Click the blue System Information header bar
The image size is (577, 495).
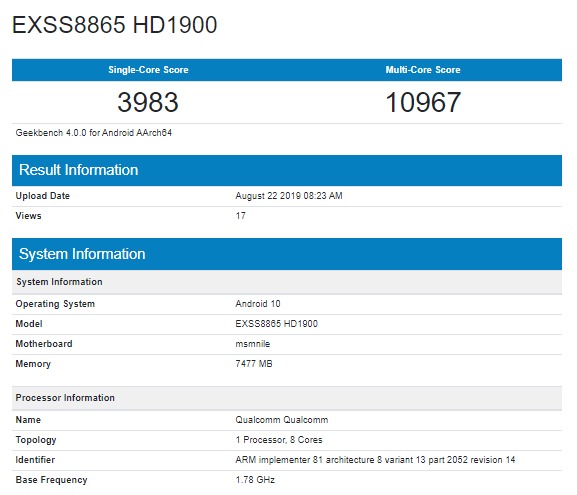pos(287,254)
